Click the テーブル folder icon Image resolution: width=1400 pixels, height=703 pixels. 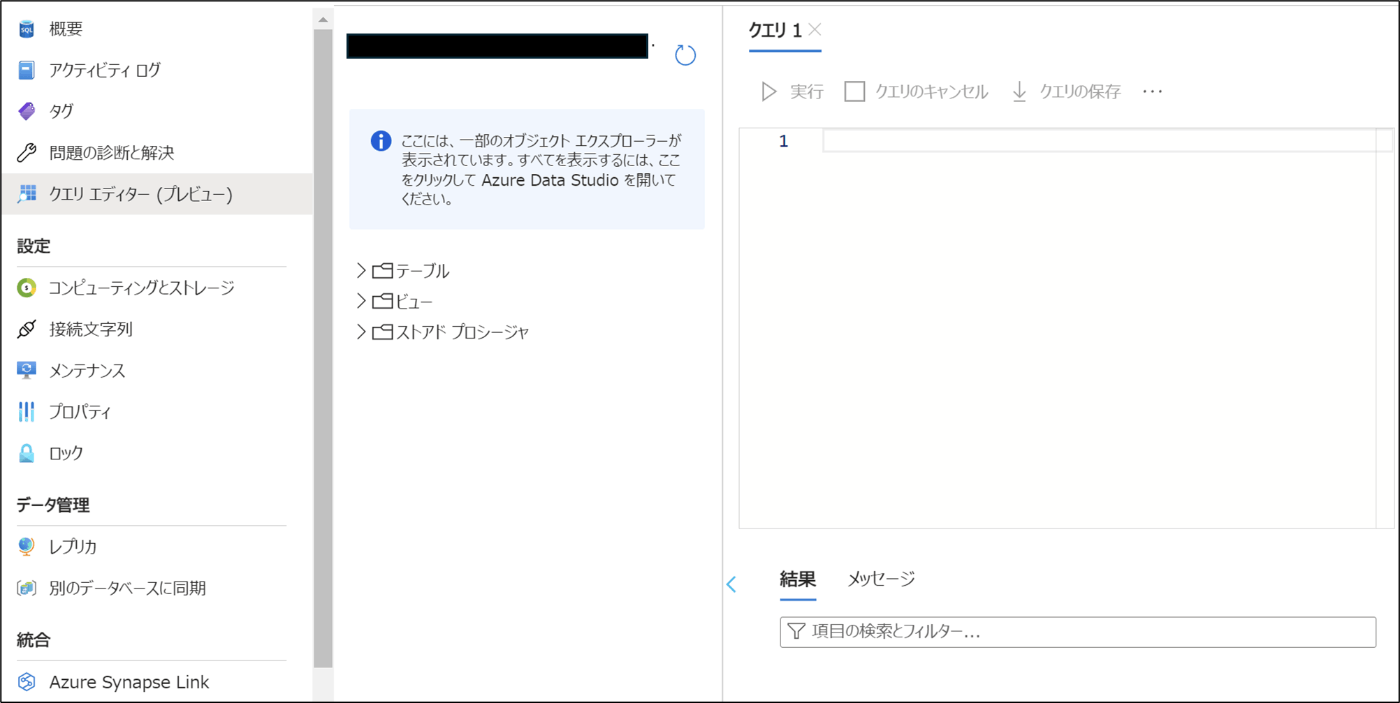pos(382,271)
